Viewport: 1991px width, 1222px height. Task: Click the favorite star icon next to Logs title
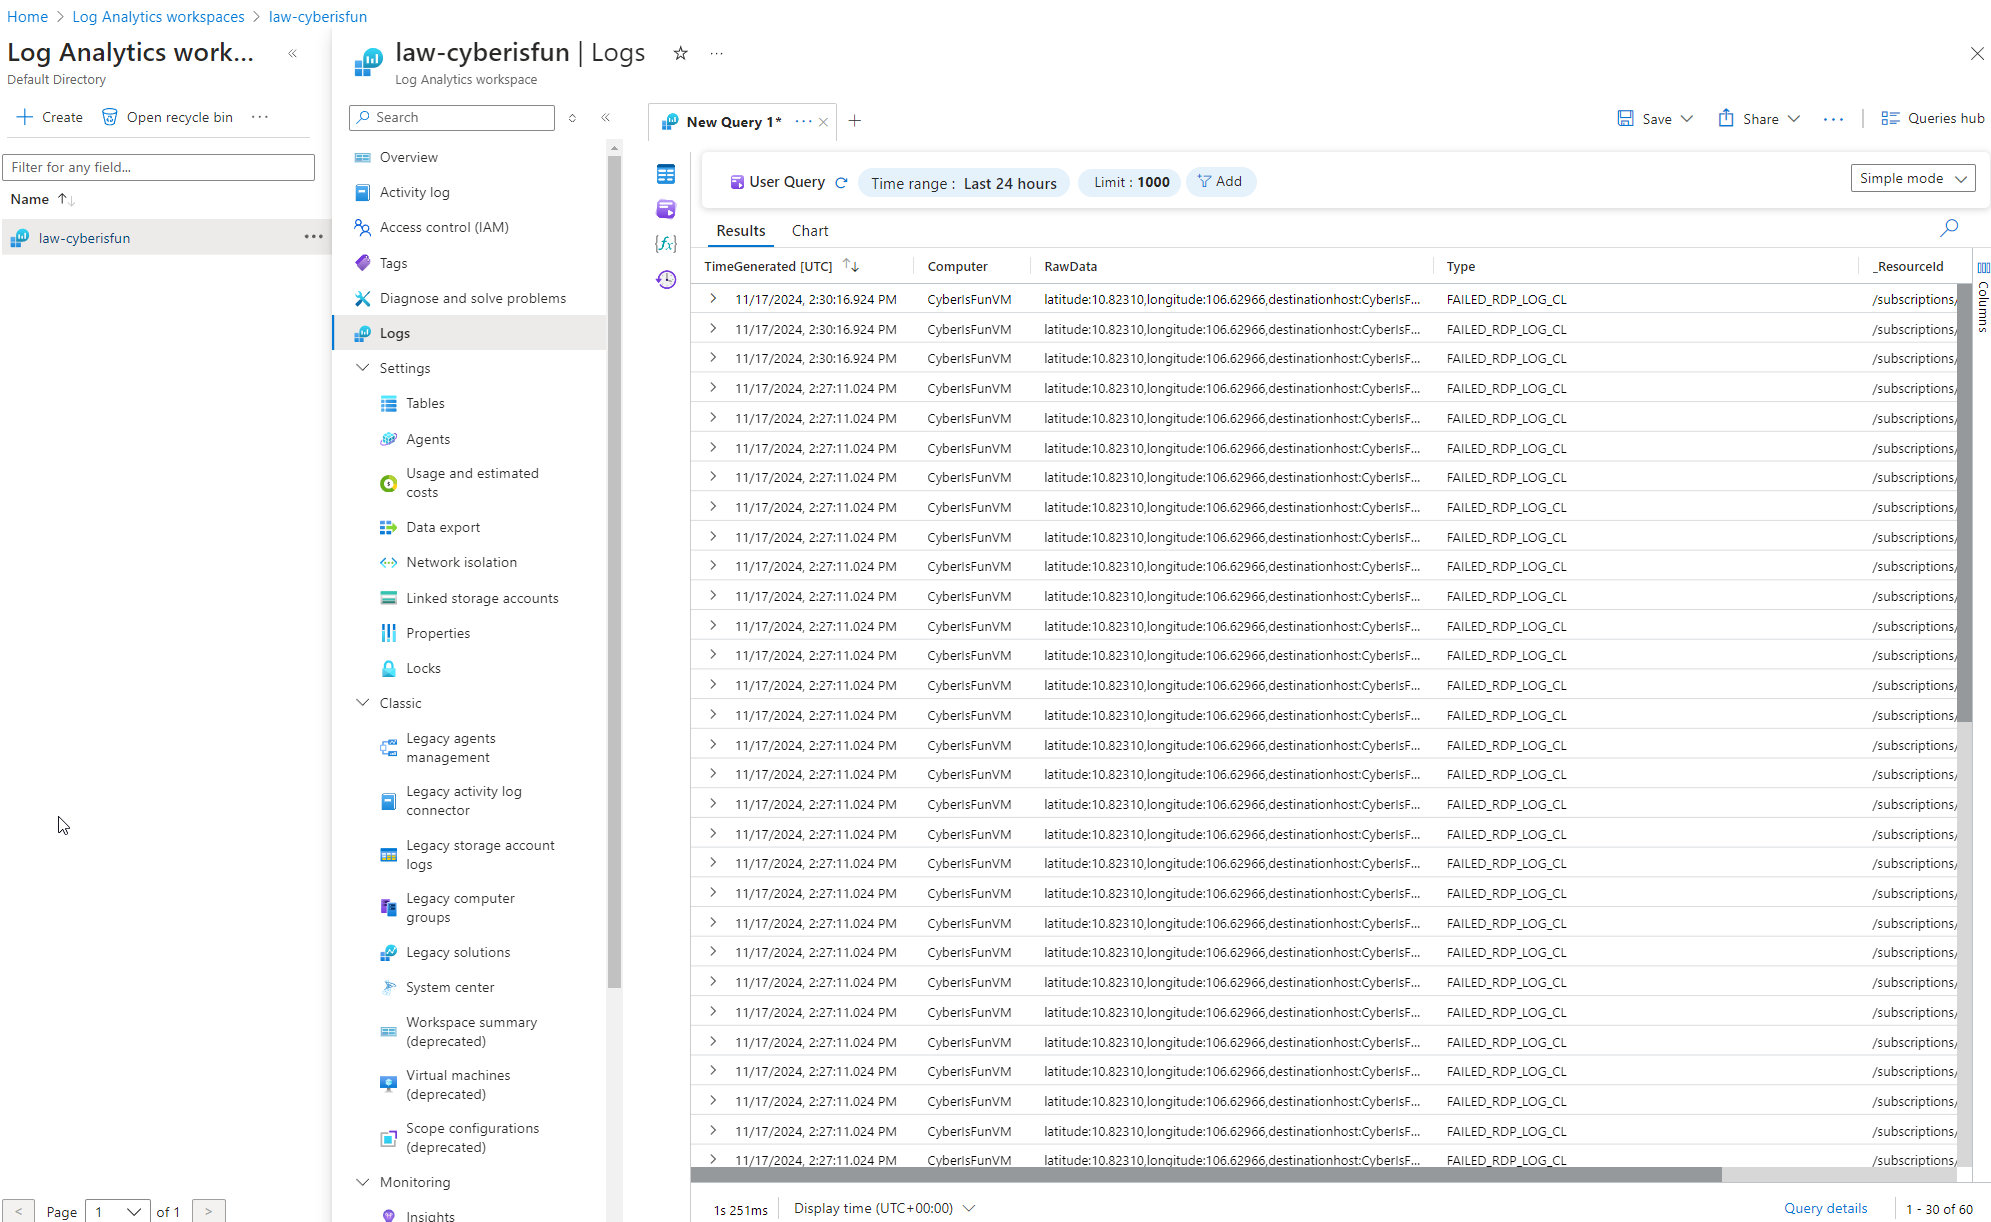(x=680, y=53)
